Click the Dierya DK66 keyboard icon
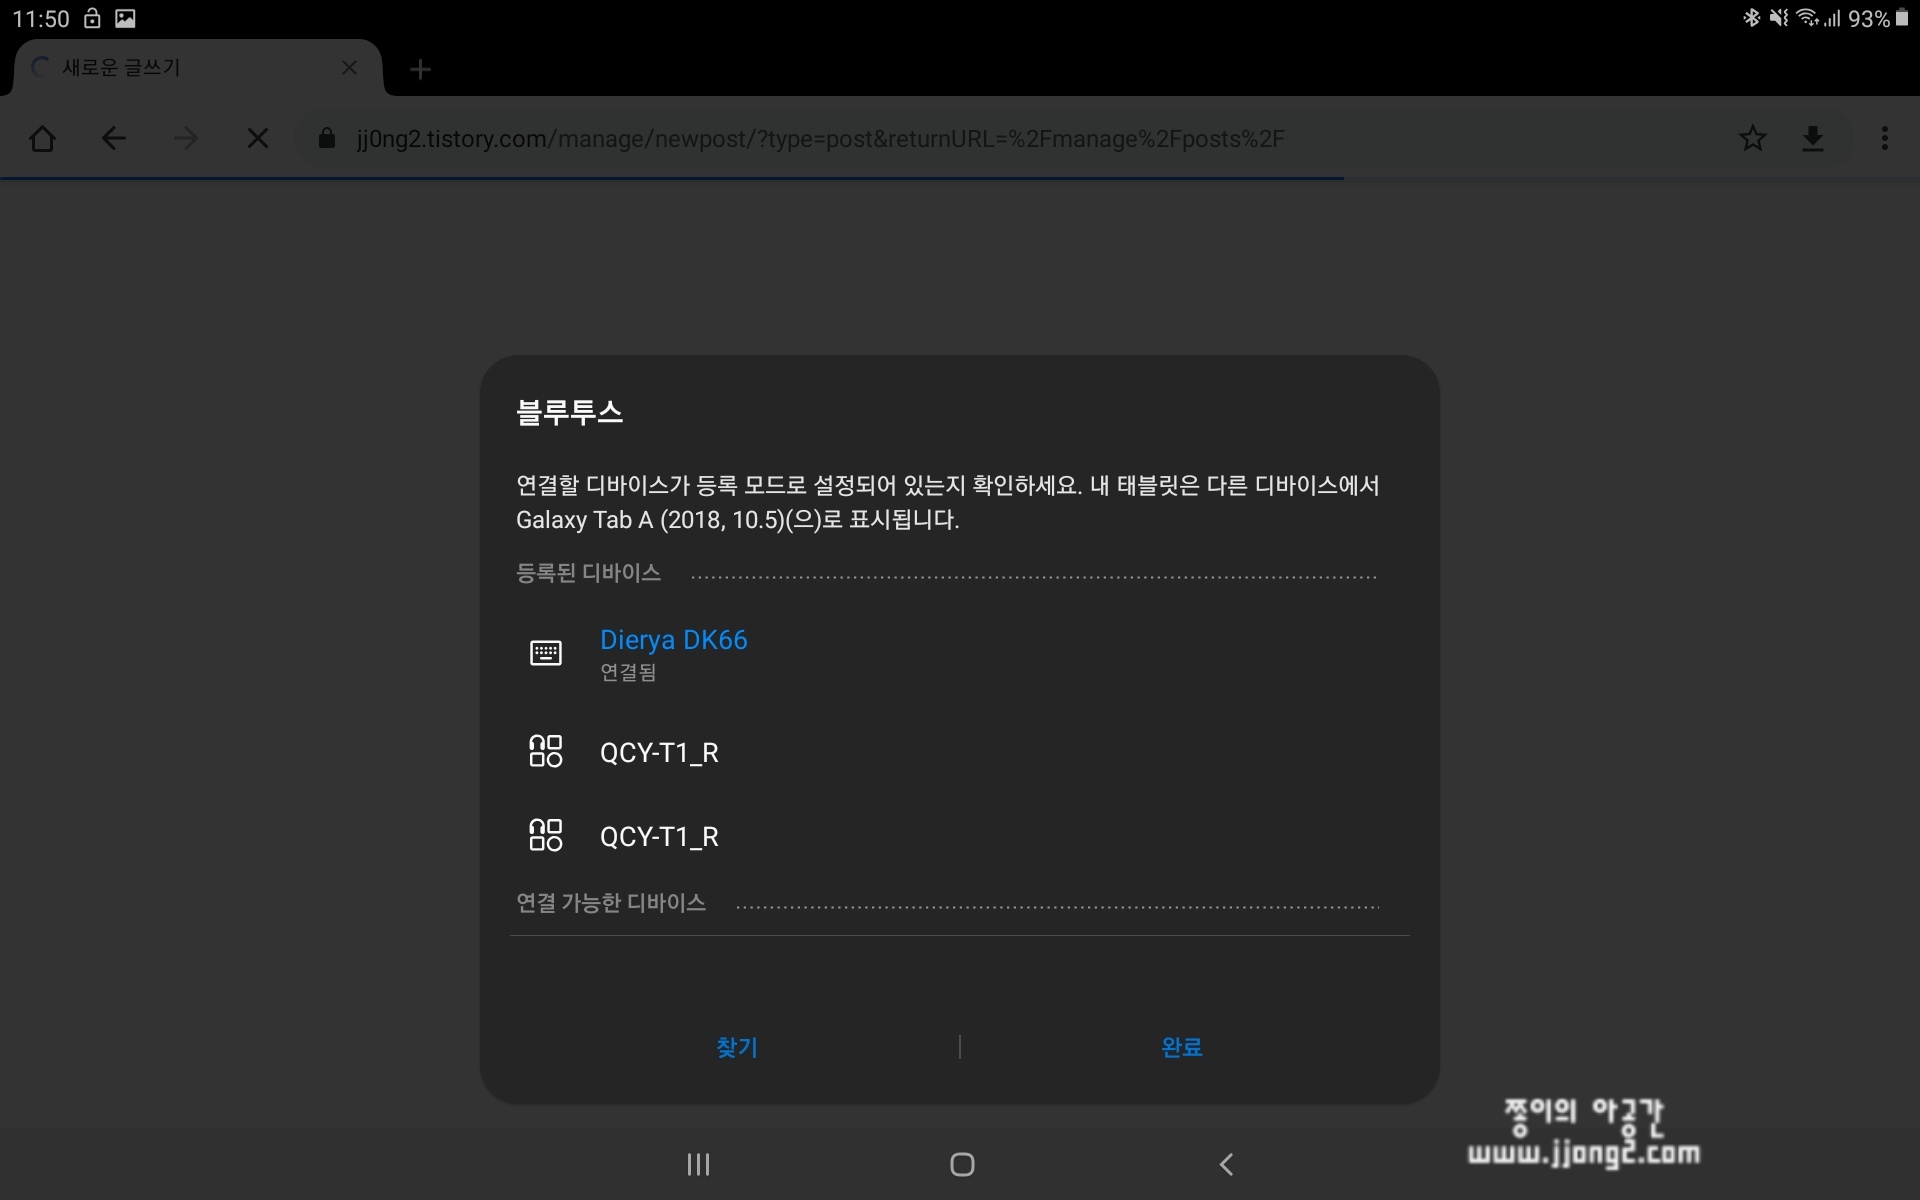Screen dimensions: 1920x1200 coord(545,653)
